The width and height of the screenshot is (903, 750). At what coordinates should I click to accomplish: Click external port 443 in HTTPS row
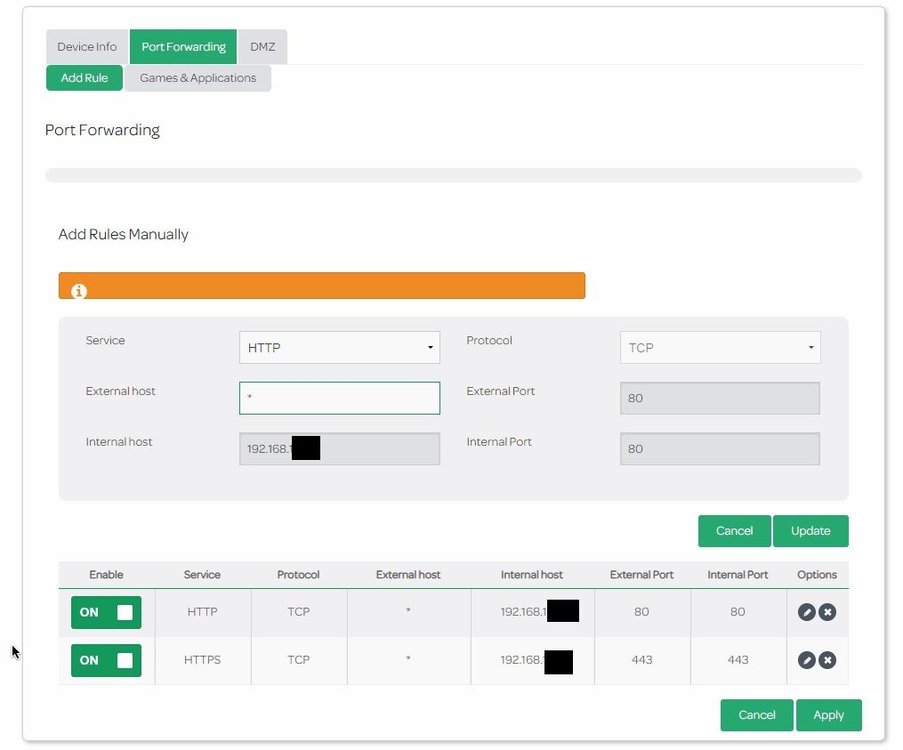(x=642, y=660)
